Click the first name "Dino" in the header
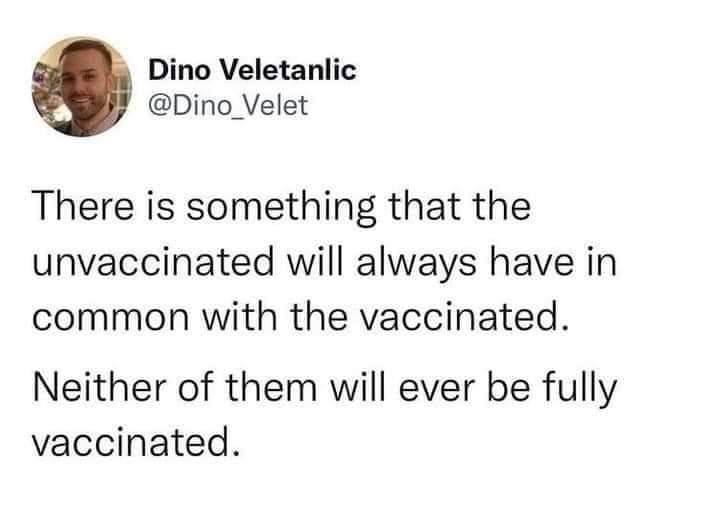This screenshot has width=720, height=510. 178,70
